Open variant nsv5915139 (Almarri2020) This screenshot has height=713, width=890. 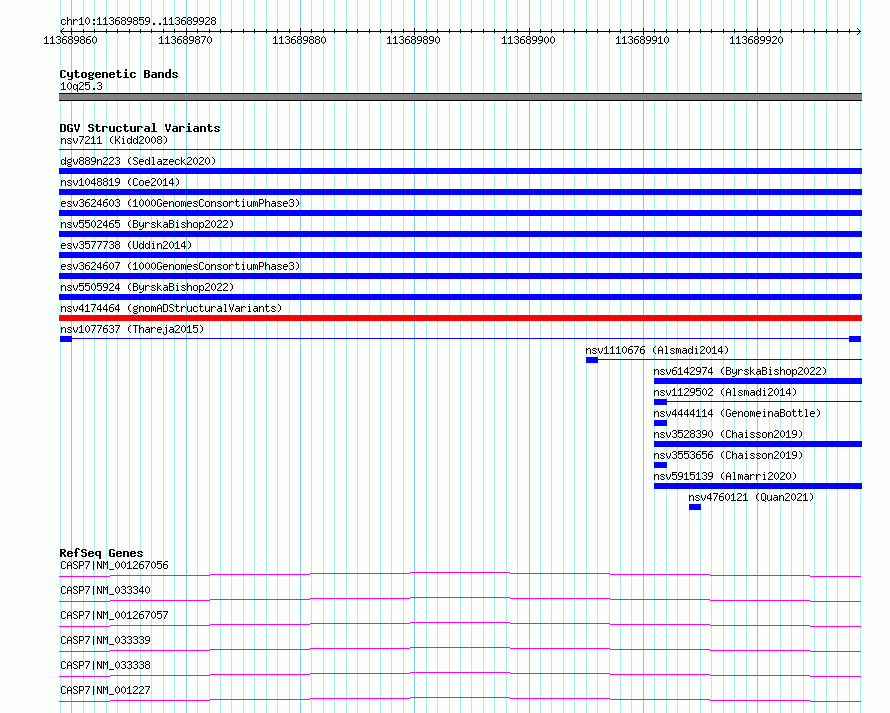725,476
